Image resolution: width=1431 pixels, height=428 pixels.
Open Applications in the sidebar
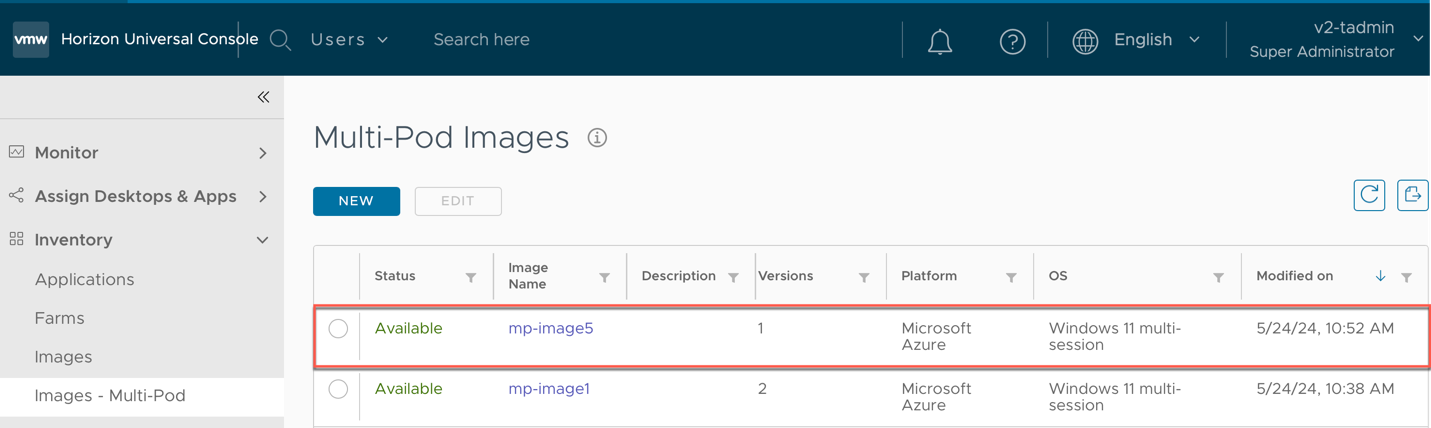(x=84, y=279)
